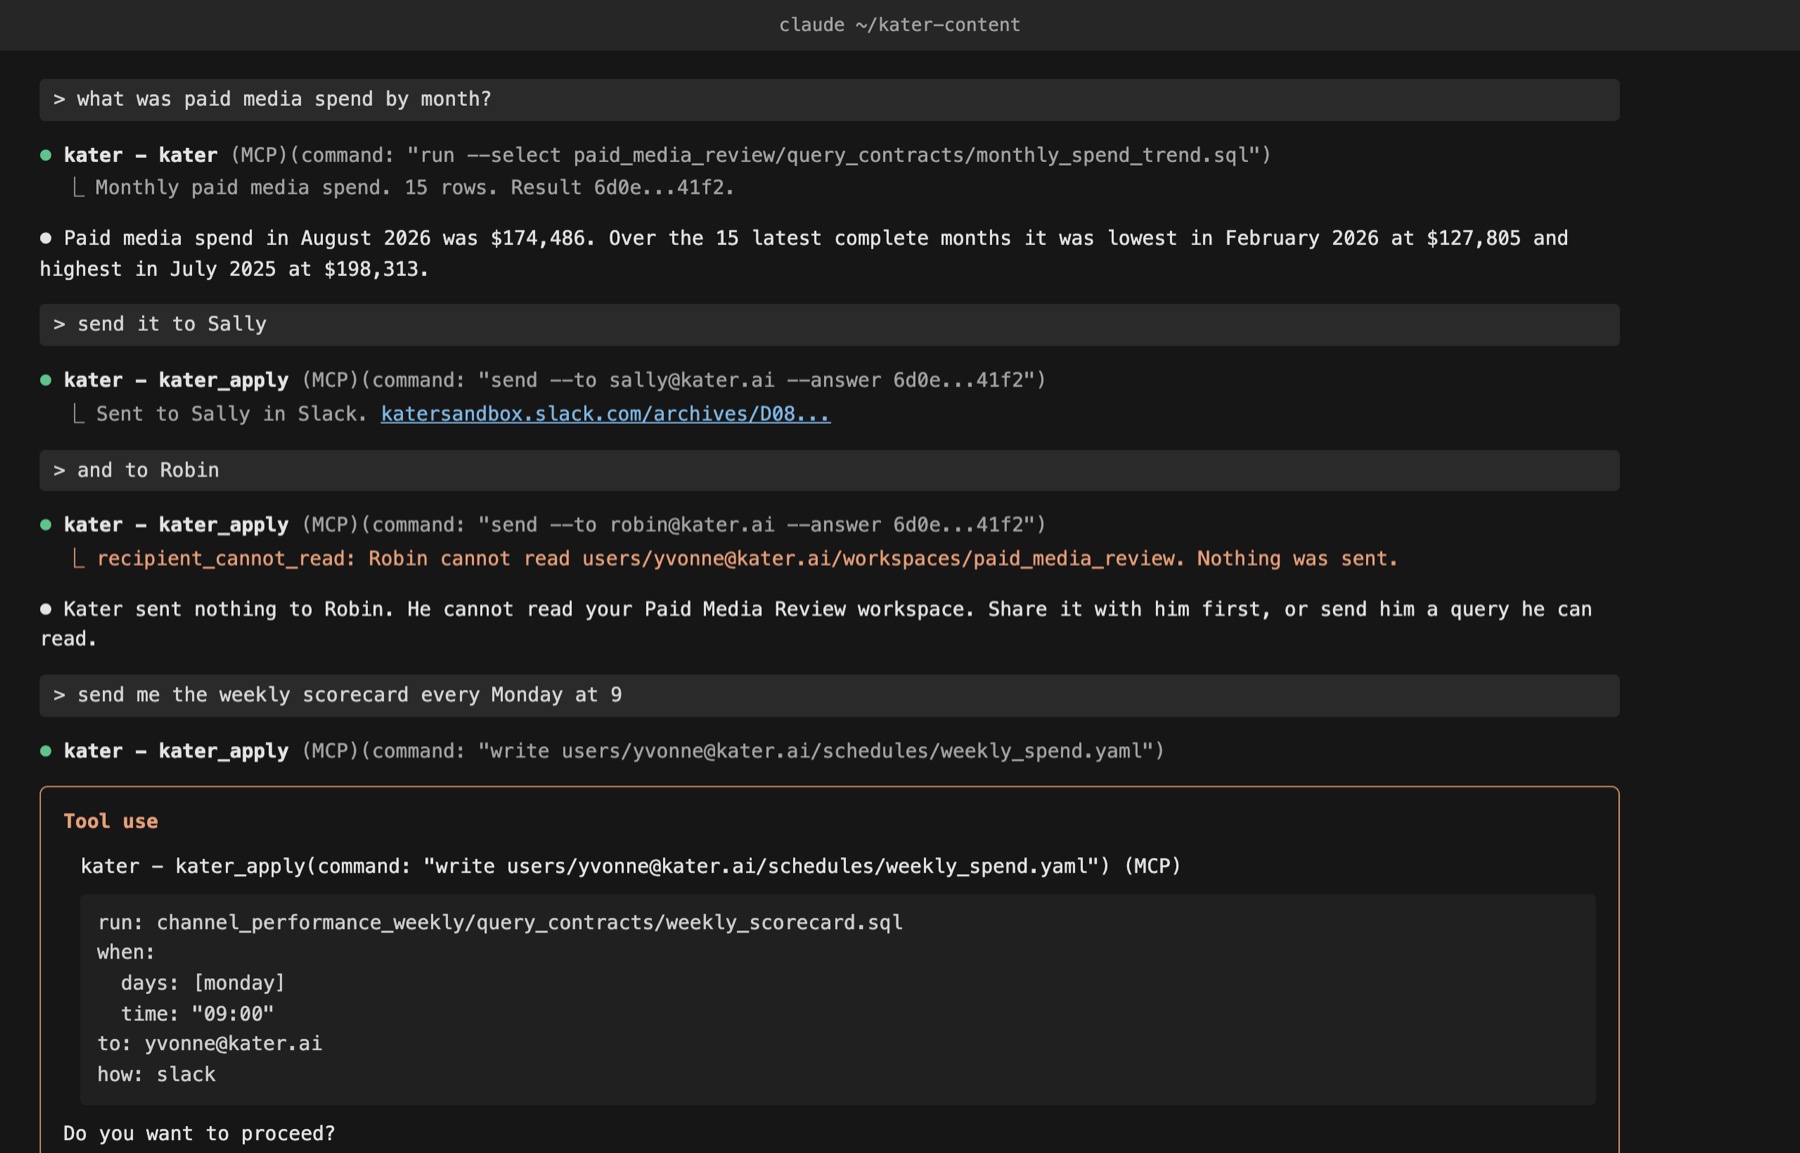This screenshot has height=1153, width=1800.
Task: Click the paid media spend summary paragraph
Action: click(804, 254)
